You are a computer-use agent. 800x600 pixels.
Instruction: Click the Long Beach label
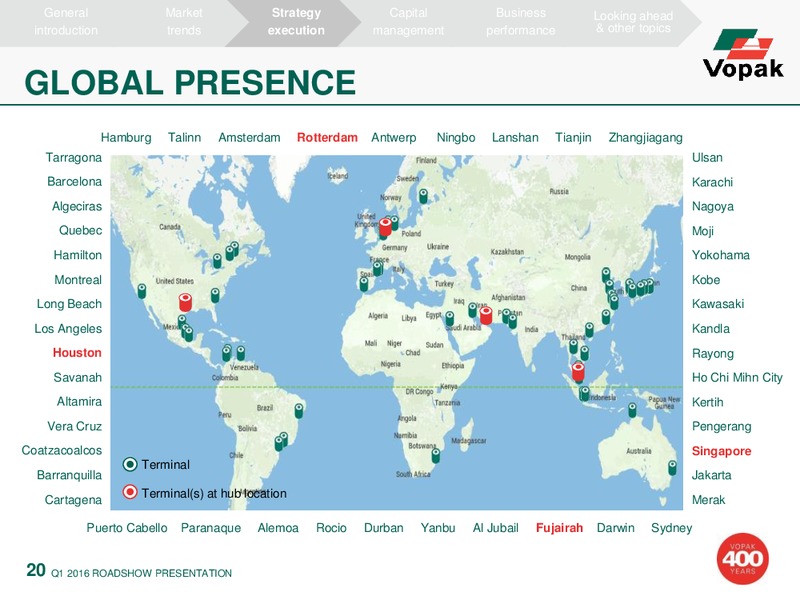click(x=69, y=304)
